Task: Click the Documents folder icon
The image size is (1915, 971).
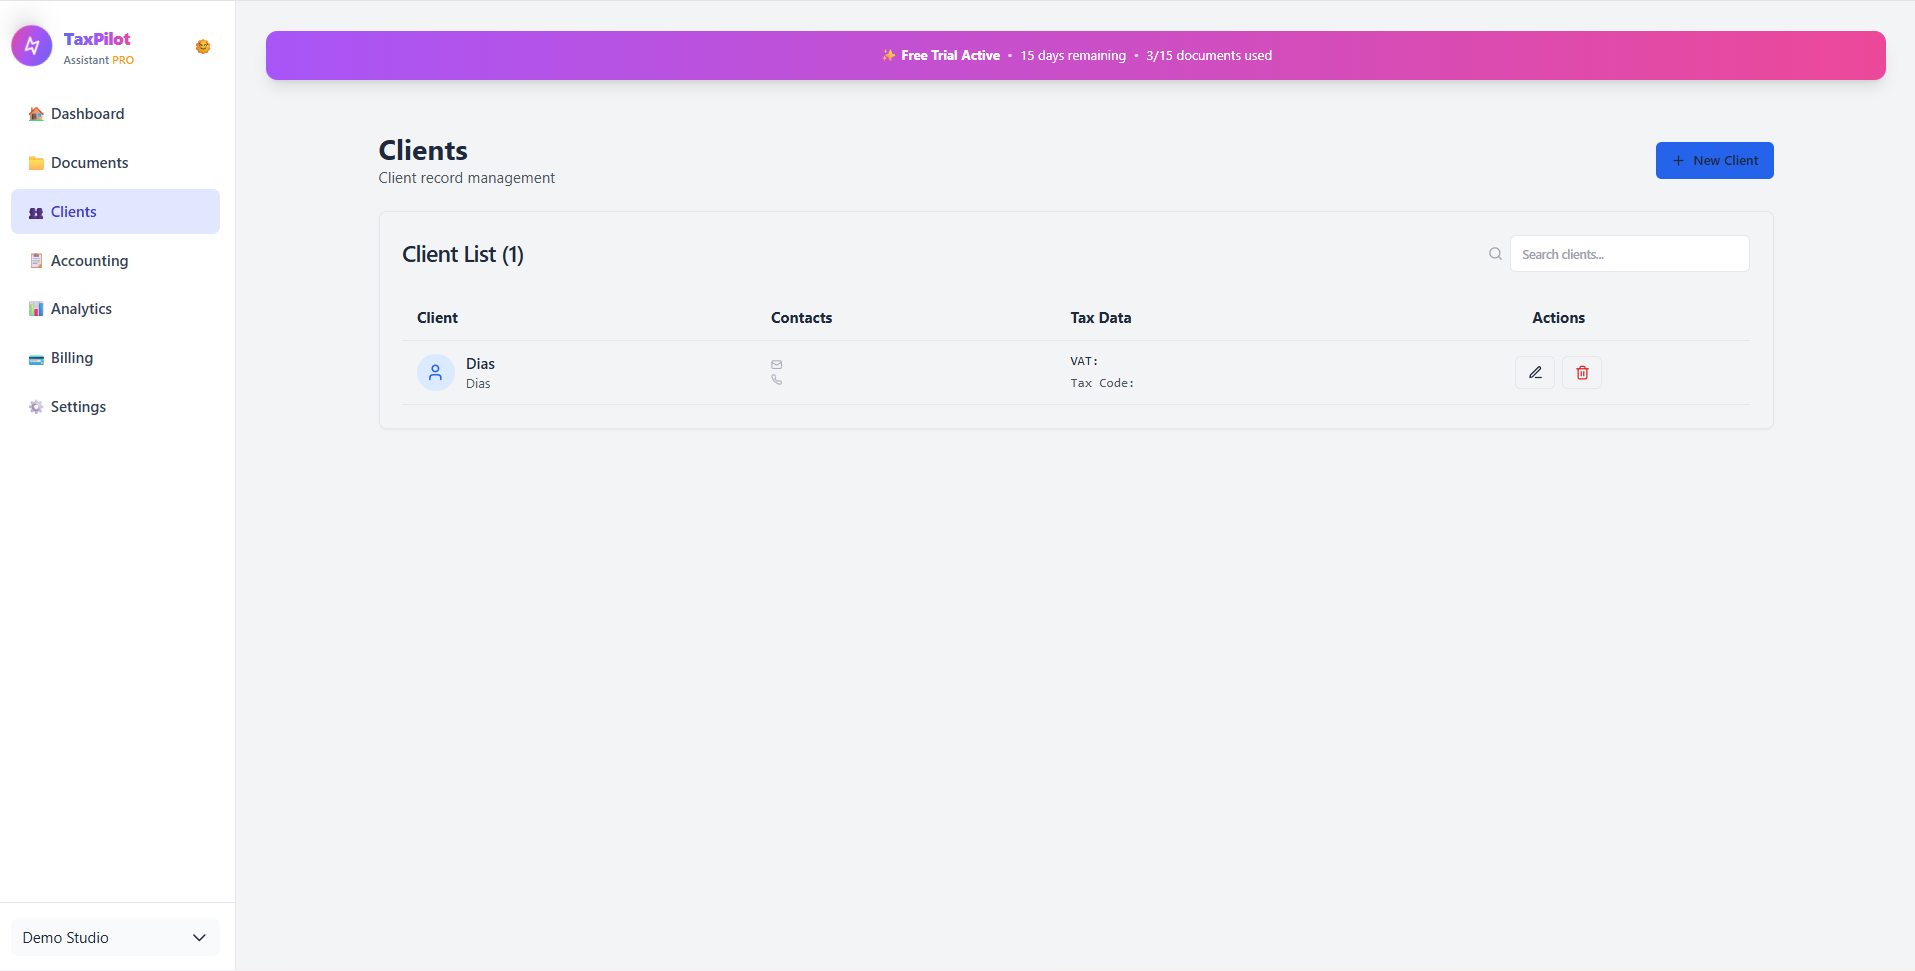Action: [x=36, y=162]
